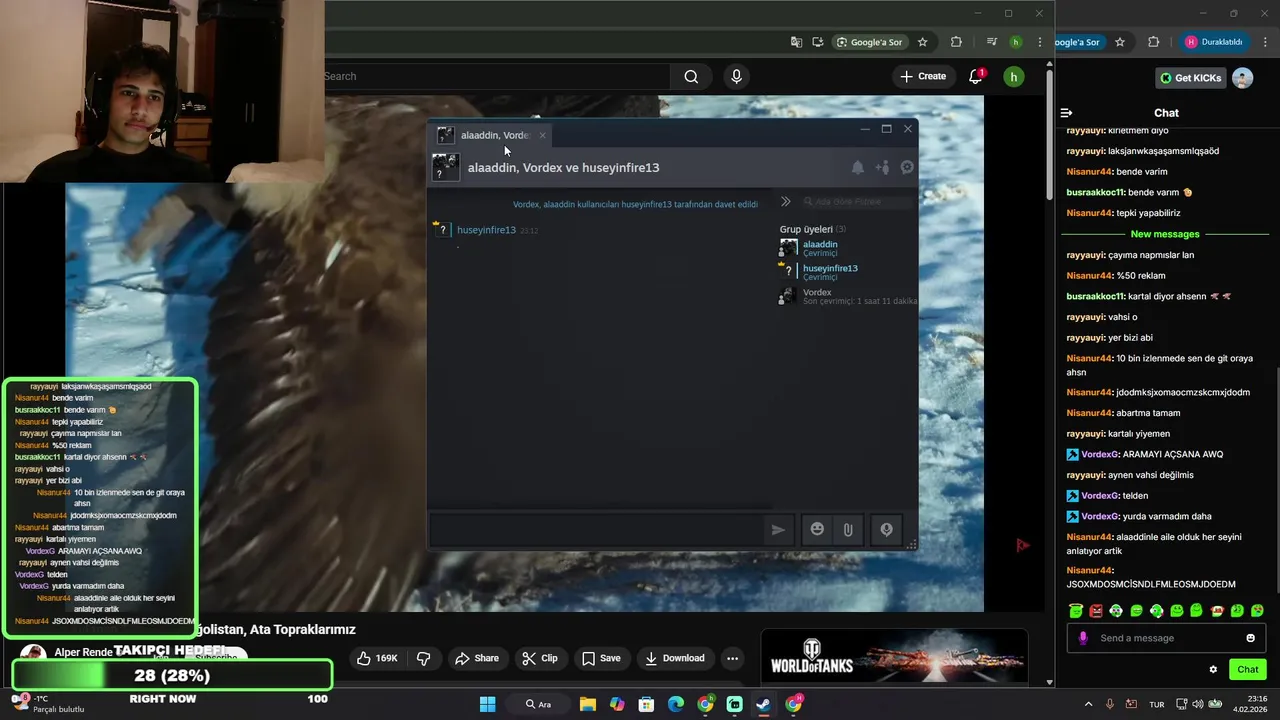1280x720 pixels.
Task: Click in the YouTube Search field
Action: [495, 76]
